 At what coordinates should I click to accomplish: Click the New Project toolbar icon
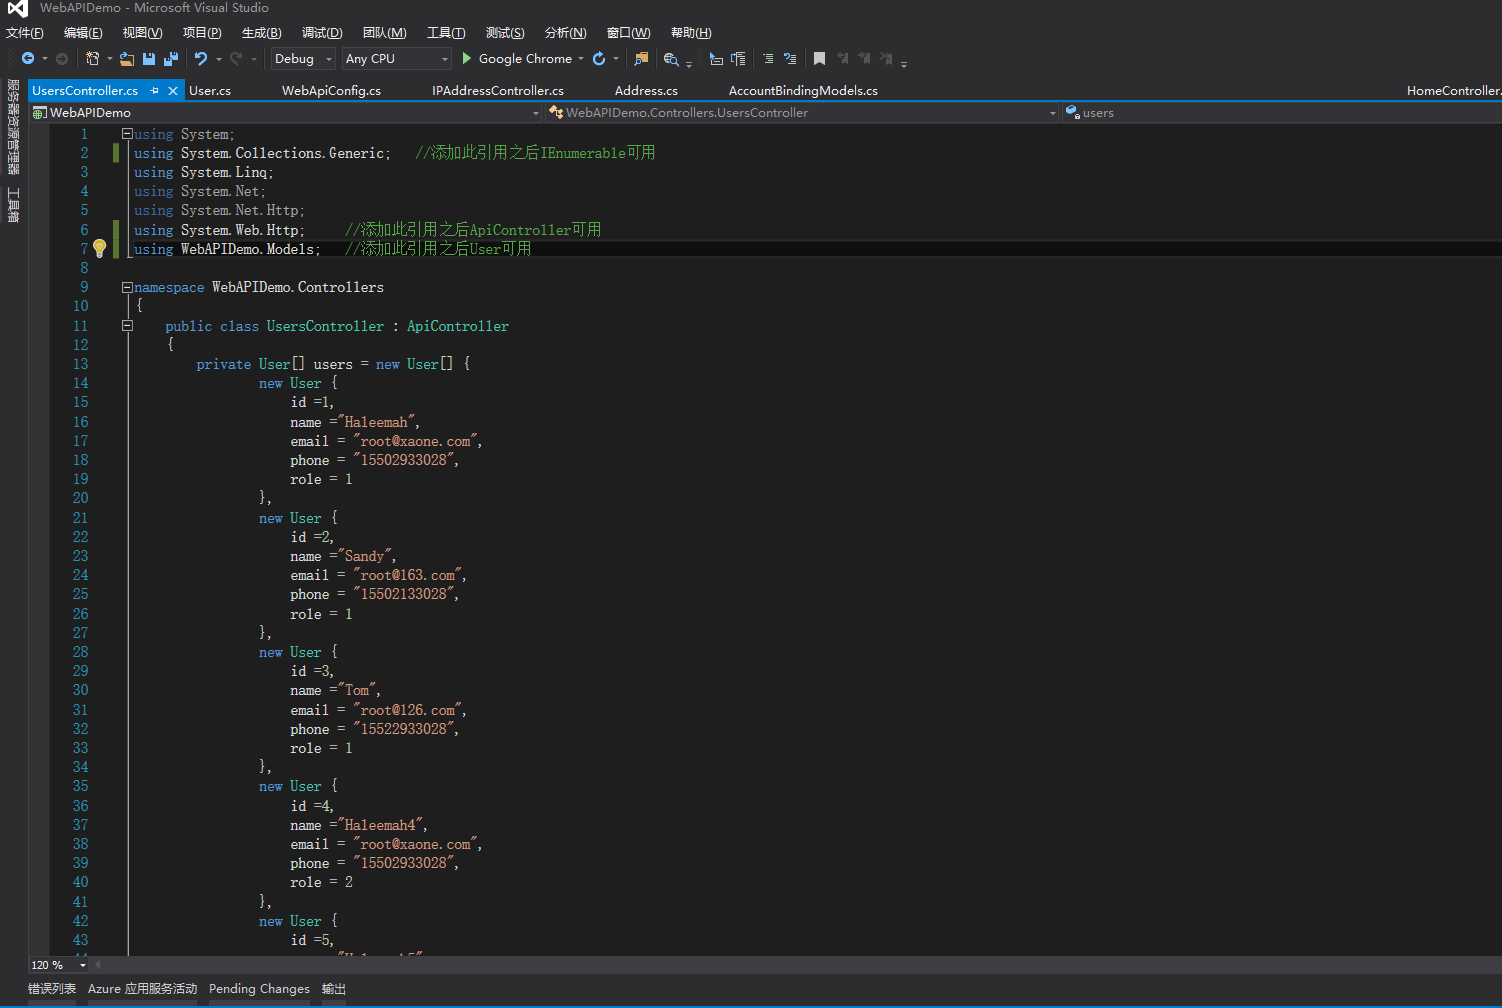tap(93, 59)
